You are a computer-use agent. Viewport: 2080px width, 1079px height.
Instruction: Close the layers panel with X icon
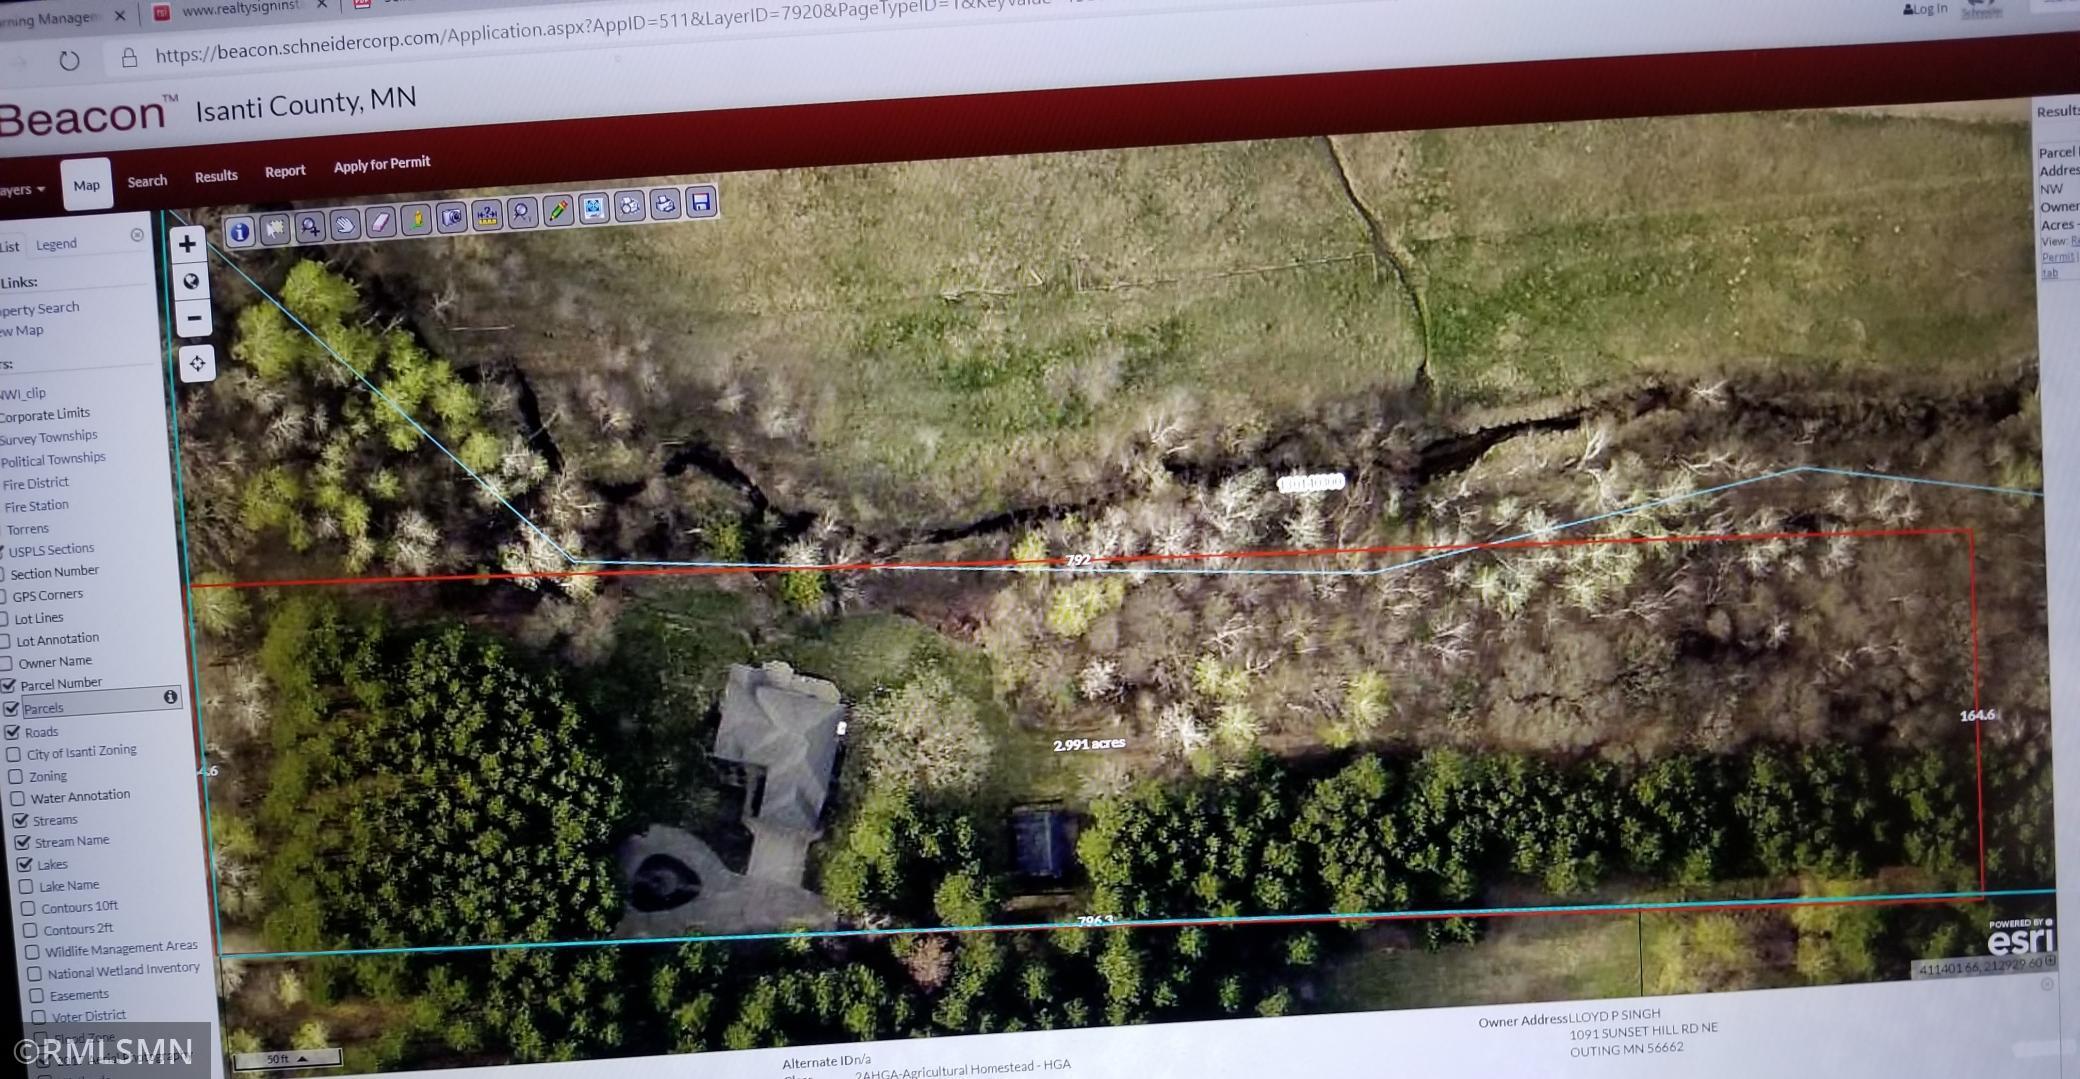pyautogui.click(x=137, y=235)
